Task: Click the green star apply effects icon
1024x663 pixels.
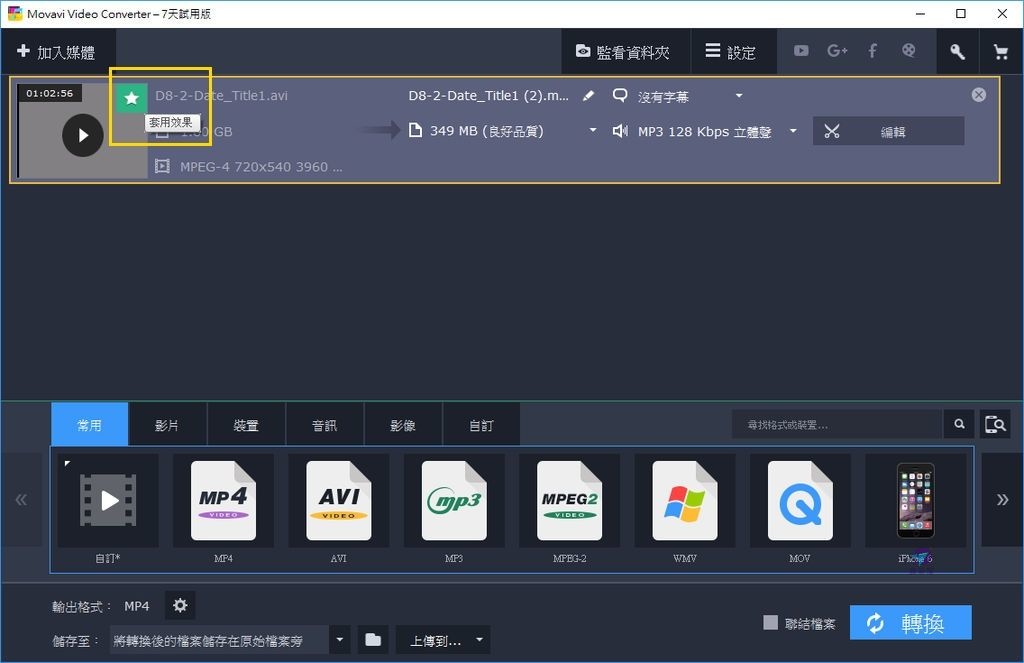Action: (131, 98)
